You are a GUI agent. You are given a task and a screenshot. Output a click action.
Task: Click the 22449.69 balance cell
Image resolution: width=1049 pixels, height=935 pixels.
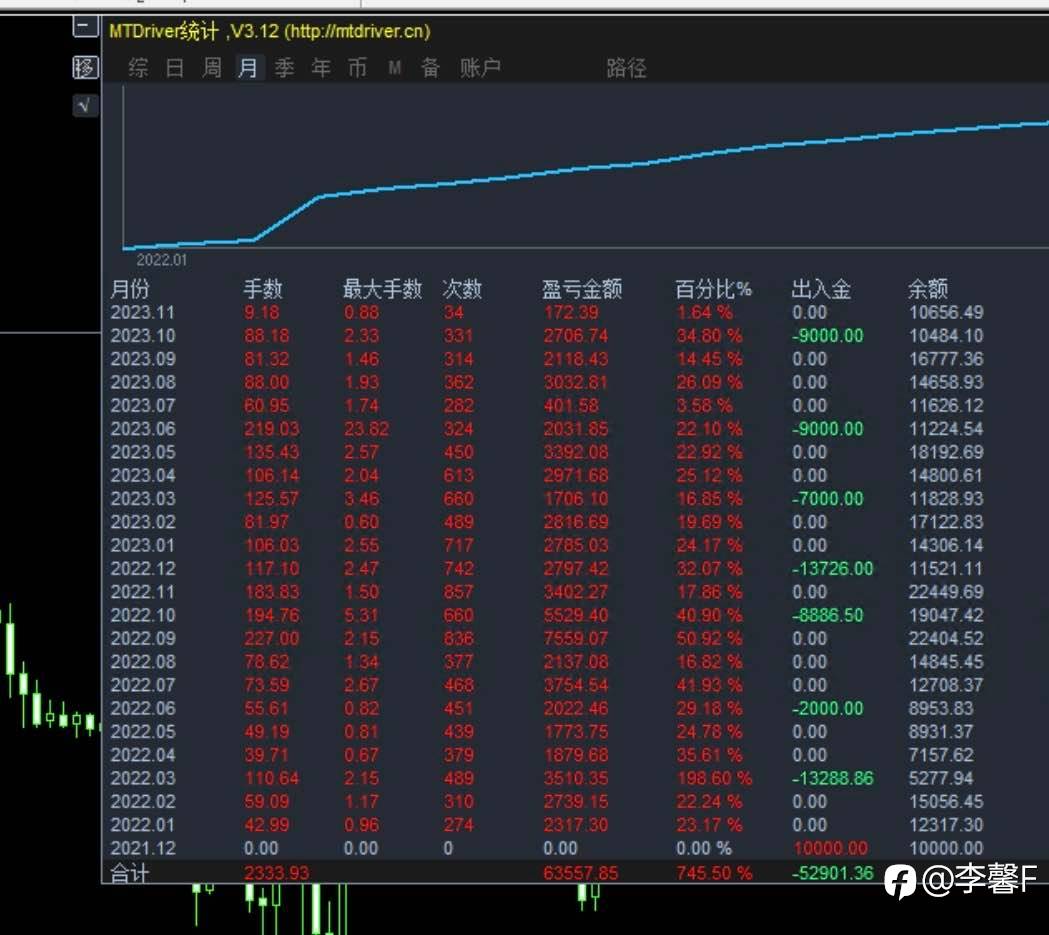(x=946, y=592)
